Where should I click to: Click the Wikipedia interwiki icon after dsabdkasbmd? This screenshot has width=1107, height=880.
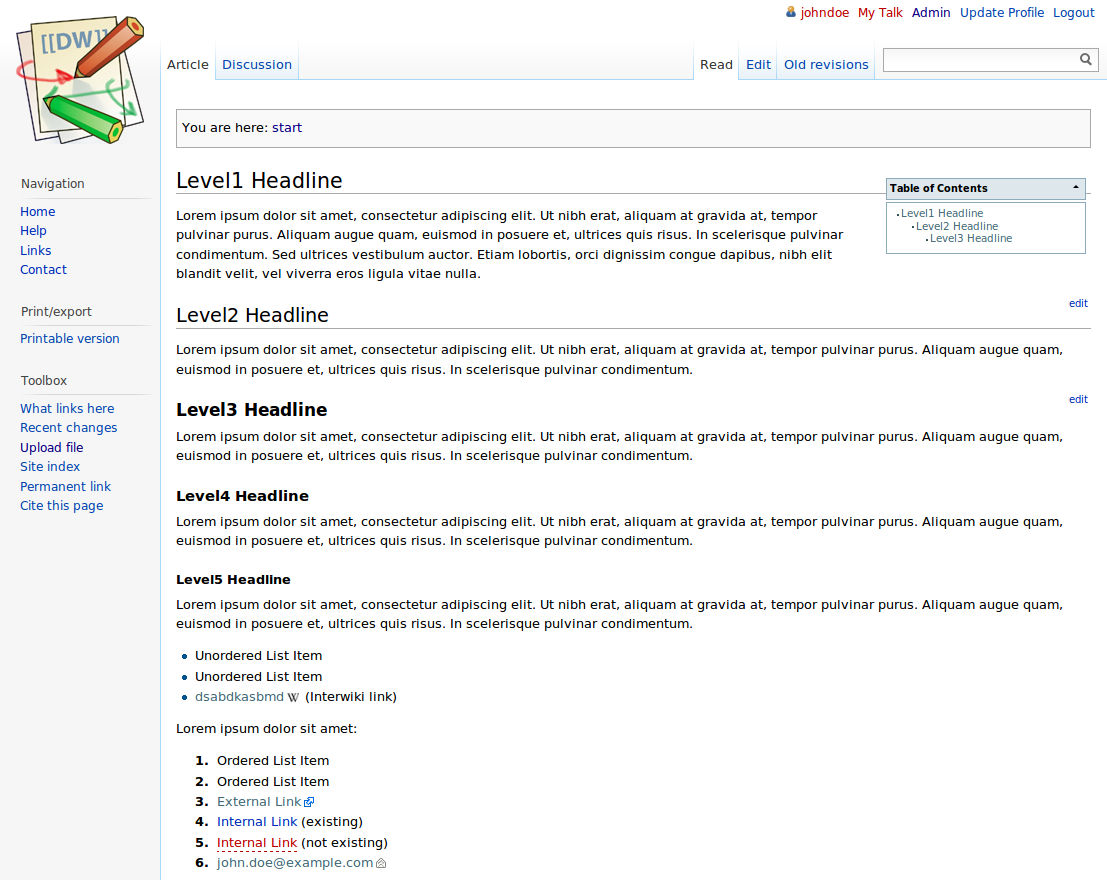pos(293,697)
